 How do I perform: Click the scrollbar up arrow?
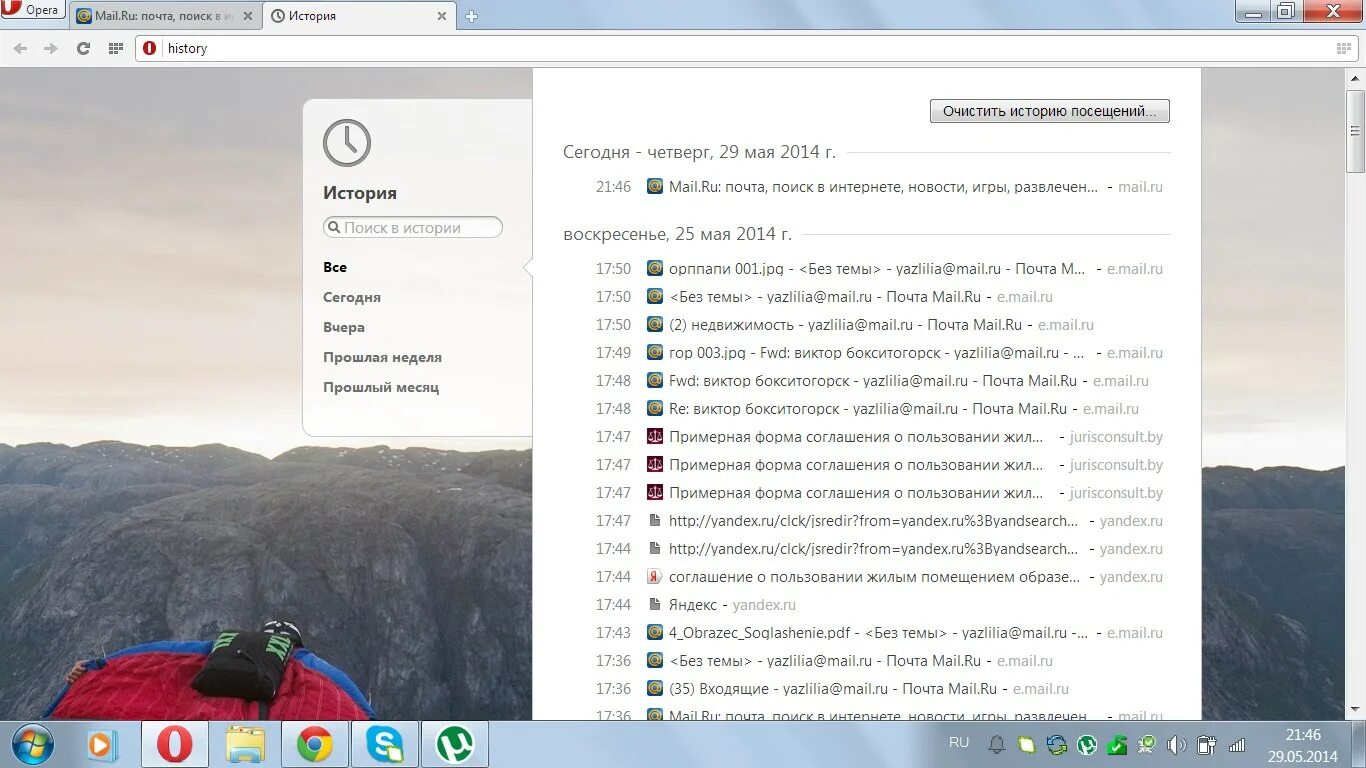(x=1356, y=77)
